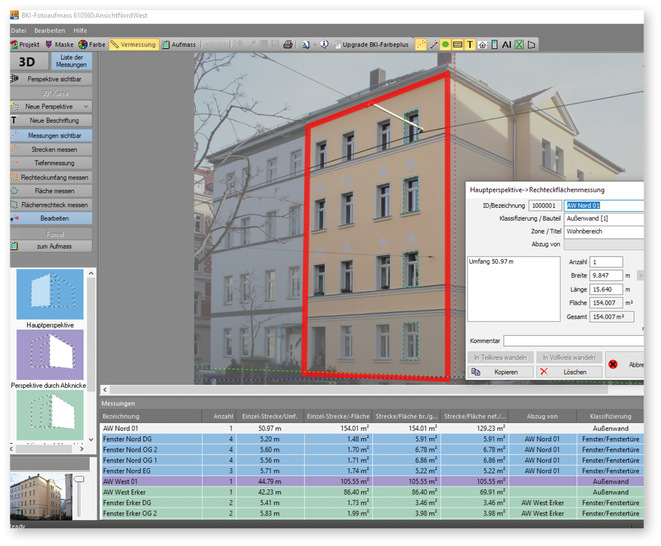
Task: Toggle Perspektive sichtbar
Action: (x=53, y=78)
